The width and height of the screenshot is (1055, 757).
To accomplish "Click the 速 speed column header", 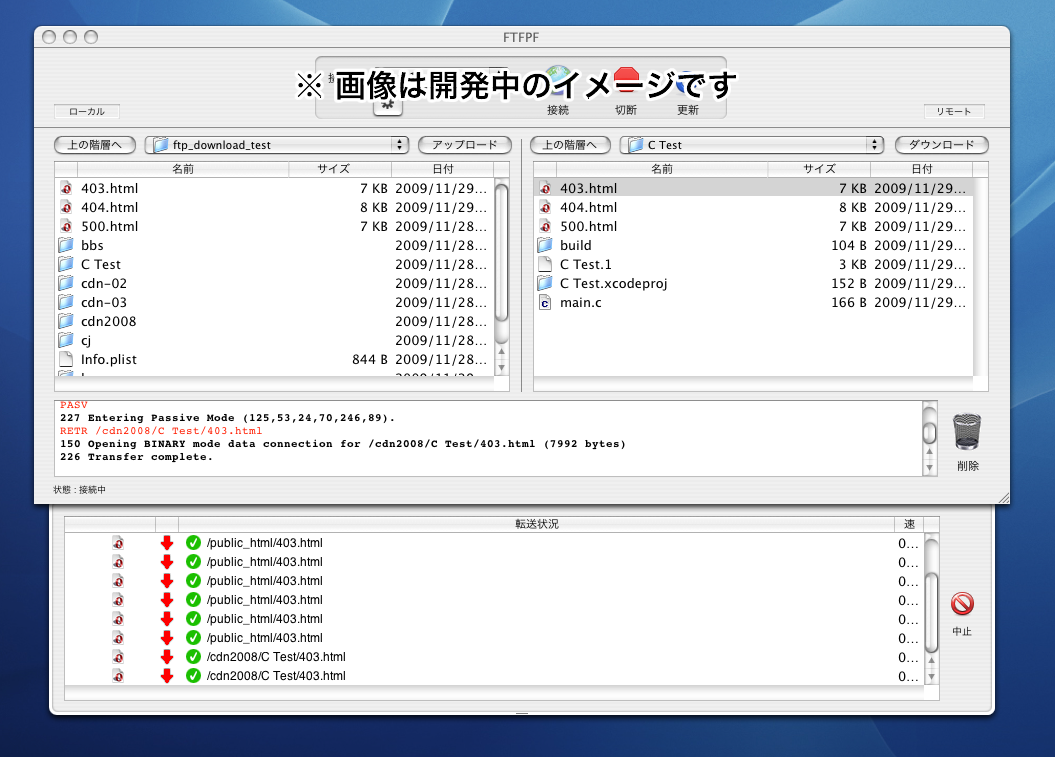I will point(909,524).
